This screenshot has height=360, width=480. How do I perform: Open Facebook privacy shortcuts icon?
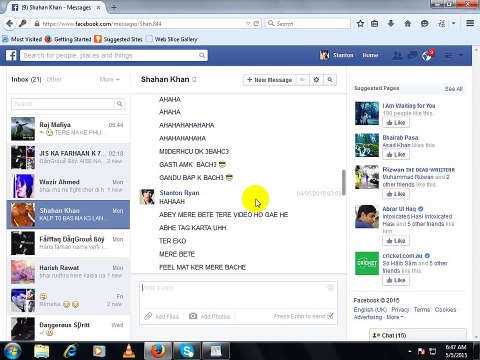(449, 55)
